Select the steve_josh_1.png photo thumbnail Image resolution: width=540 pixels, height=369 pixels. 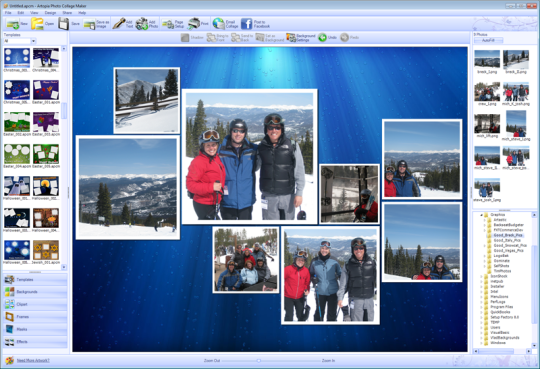click(487, 187)
